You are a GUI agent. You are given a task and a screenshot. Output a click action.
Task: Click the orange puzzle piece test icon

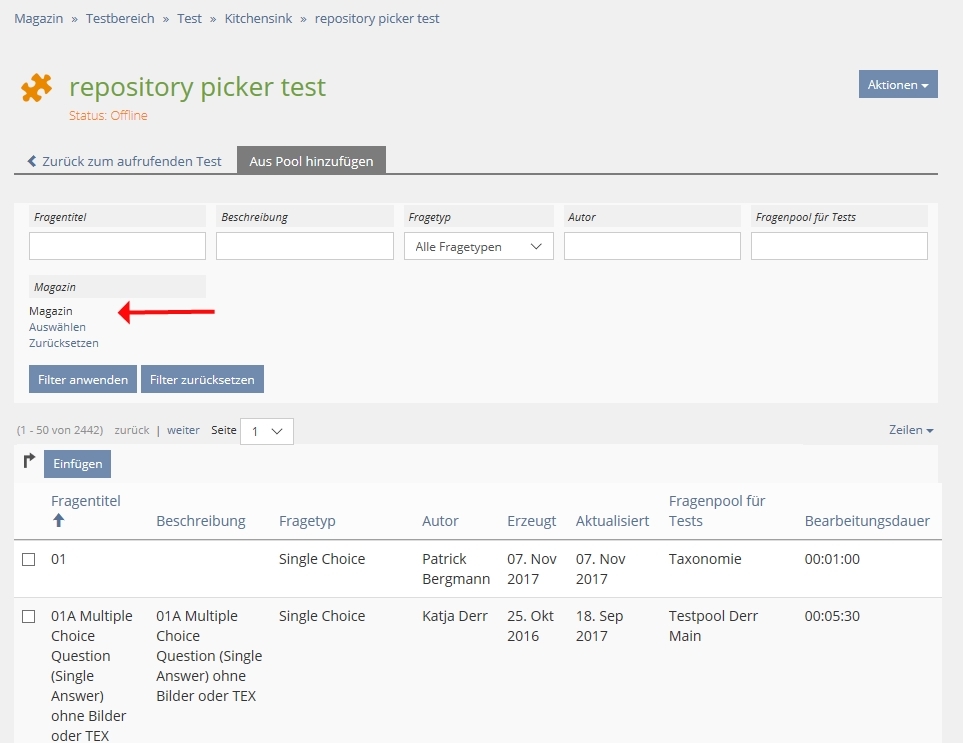[x=37, y=88]
